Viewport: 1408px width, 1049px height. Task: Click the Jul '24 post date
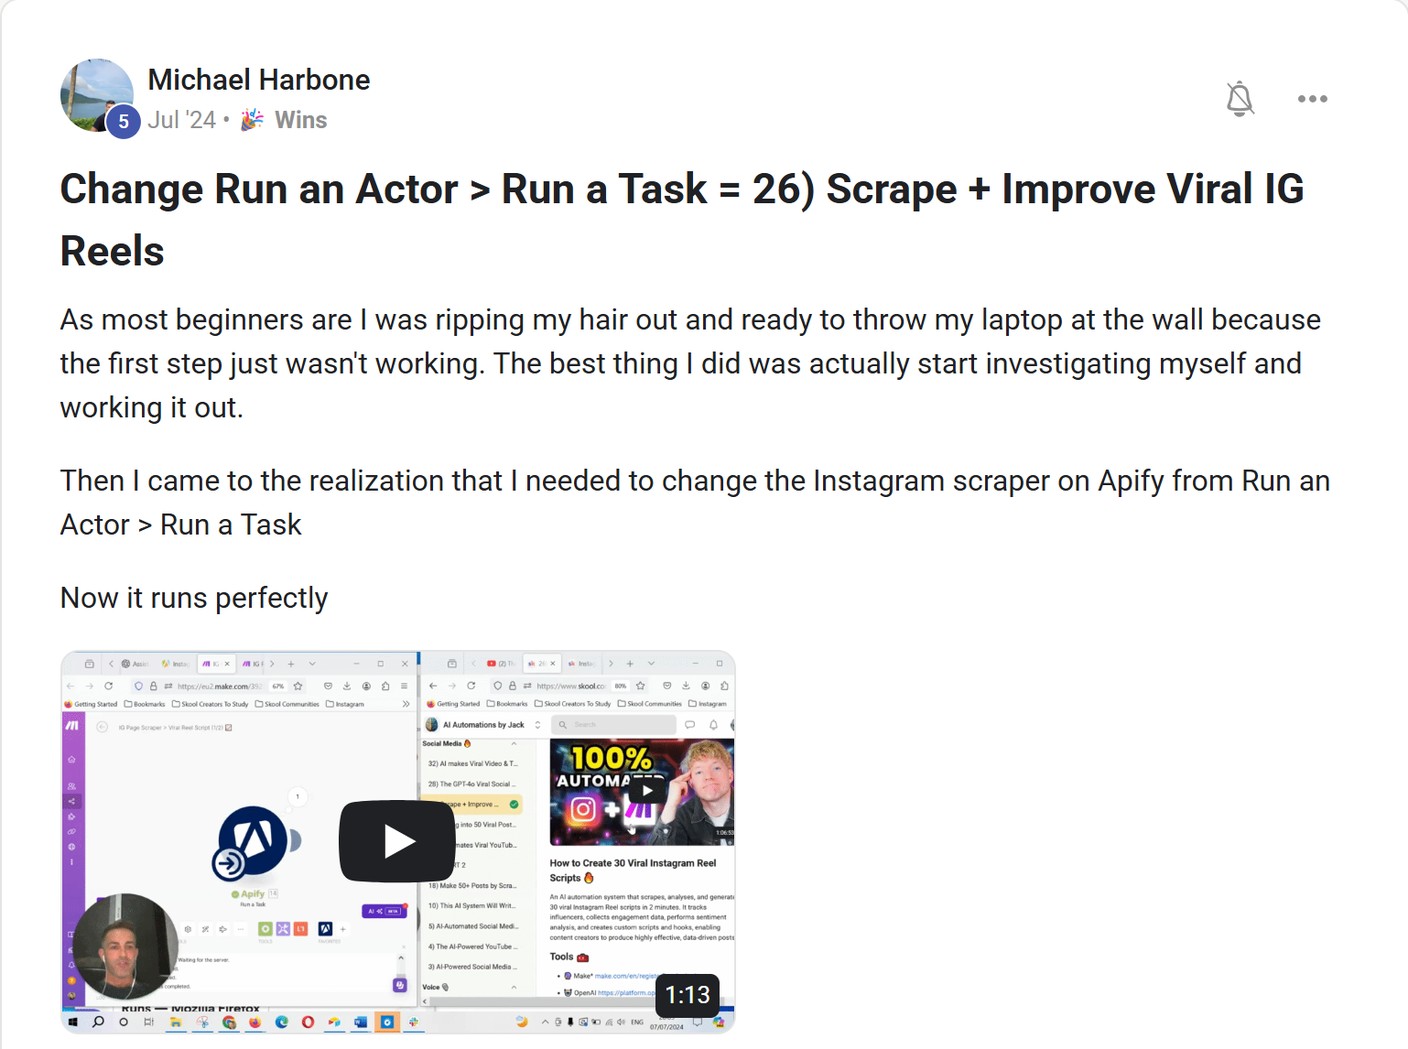pos(182,120)
